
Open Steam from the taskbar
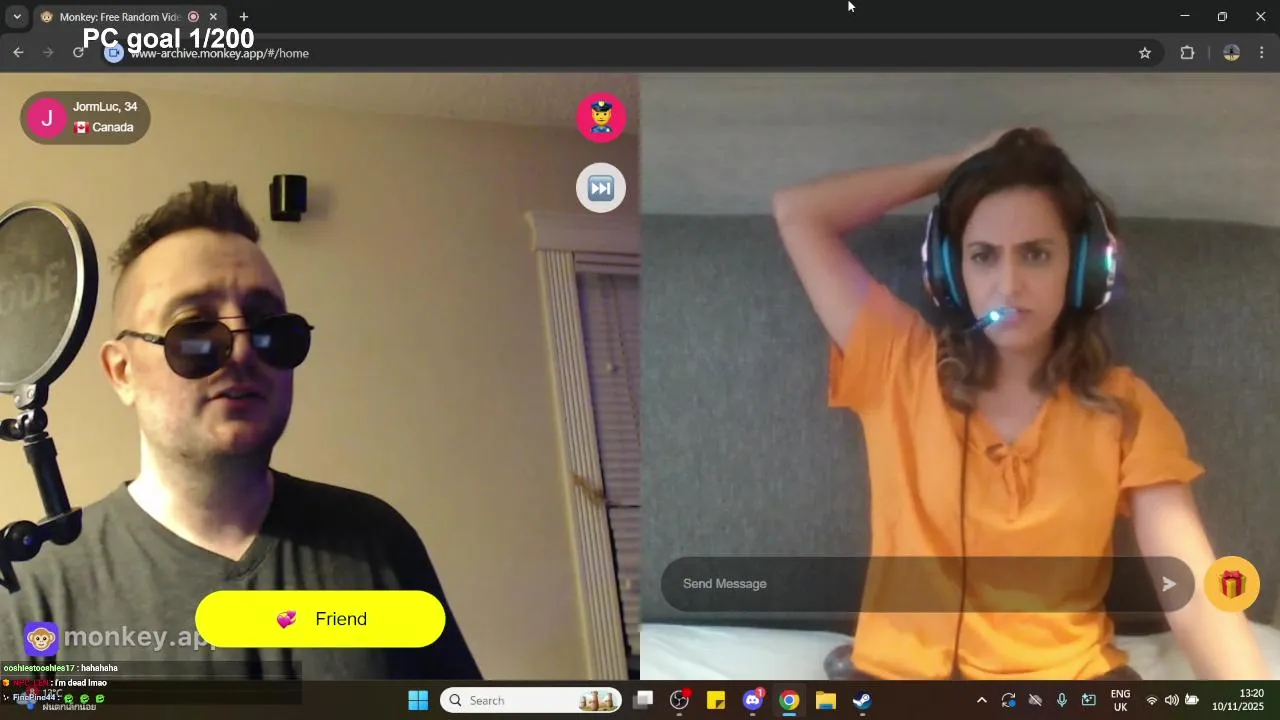pyautogui.click(x=861, y=700)
